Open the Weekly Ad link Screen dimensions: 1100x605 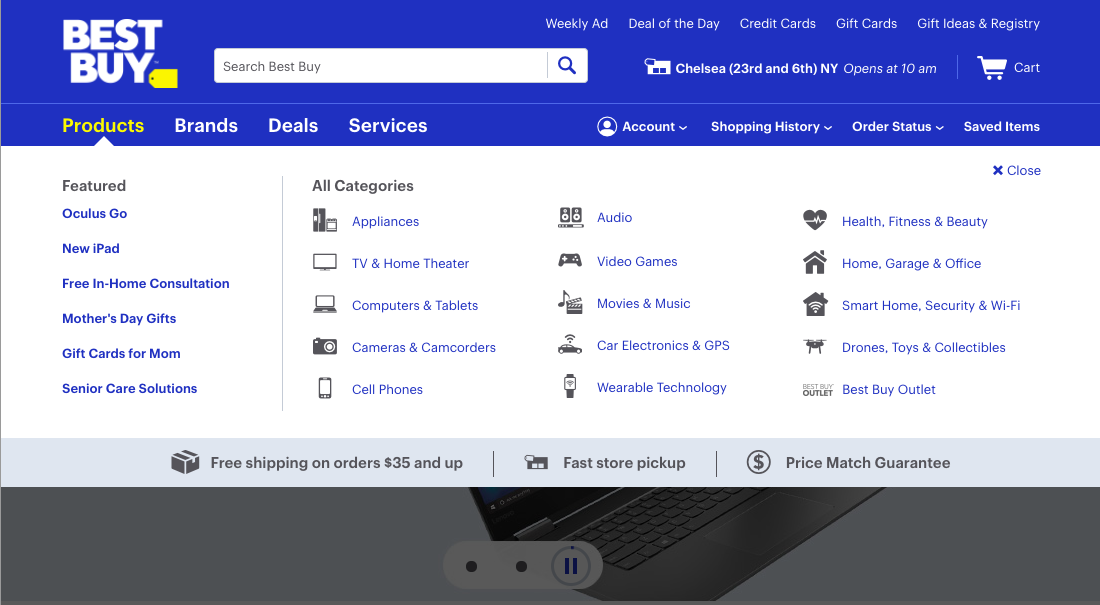click(577, 23)
